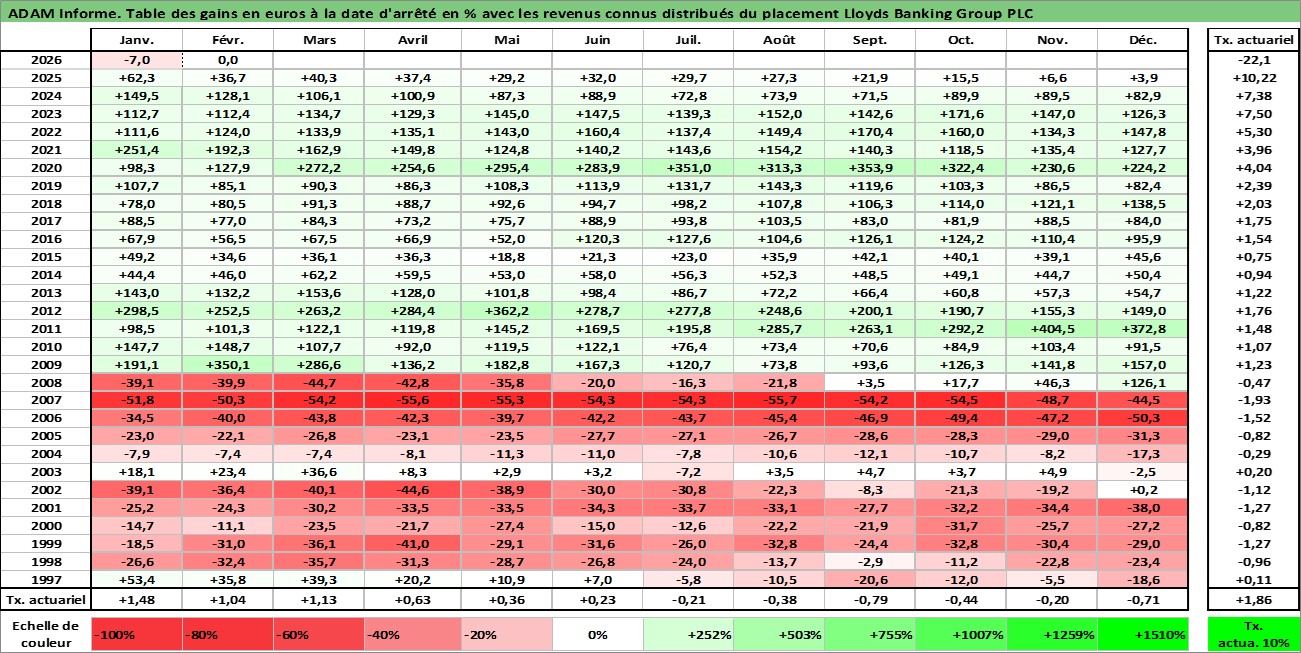The width and height of the screenshot is (1301, 653).
Task: Click the -41,0 cell for Avril 1999
Action: (x=411, y=544)
